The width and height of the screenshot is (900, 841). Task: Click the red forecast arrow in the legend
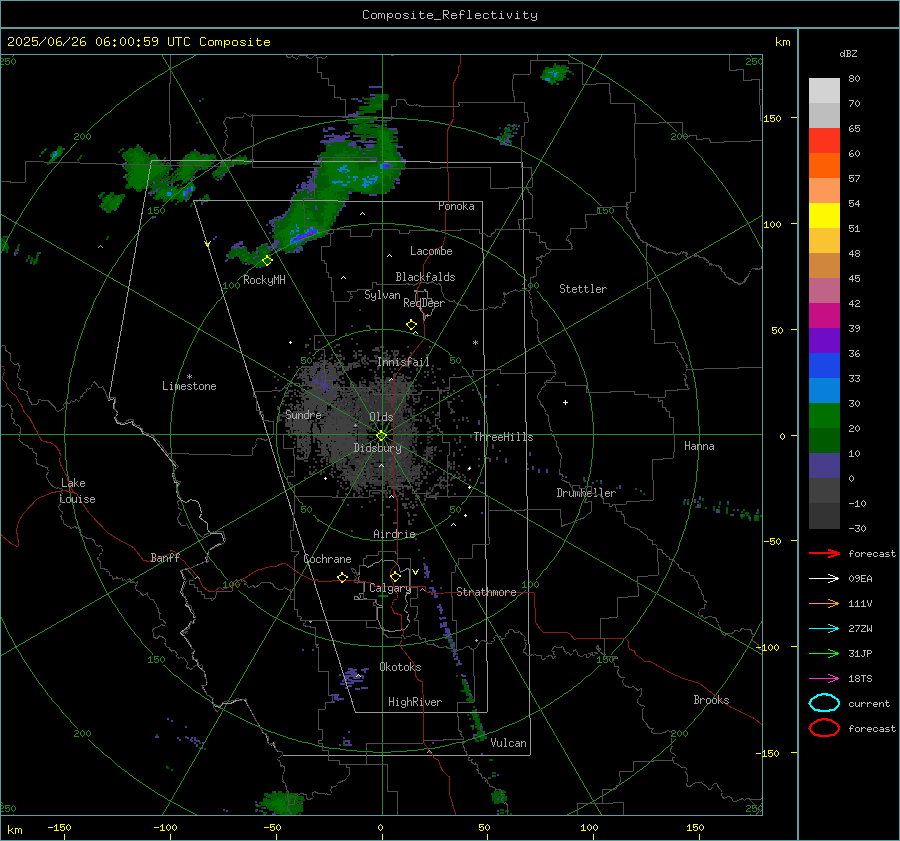point(824,553)
